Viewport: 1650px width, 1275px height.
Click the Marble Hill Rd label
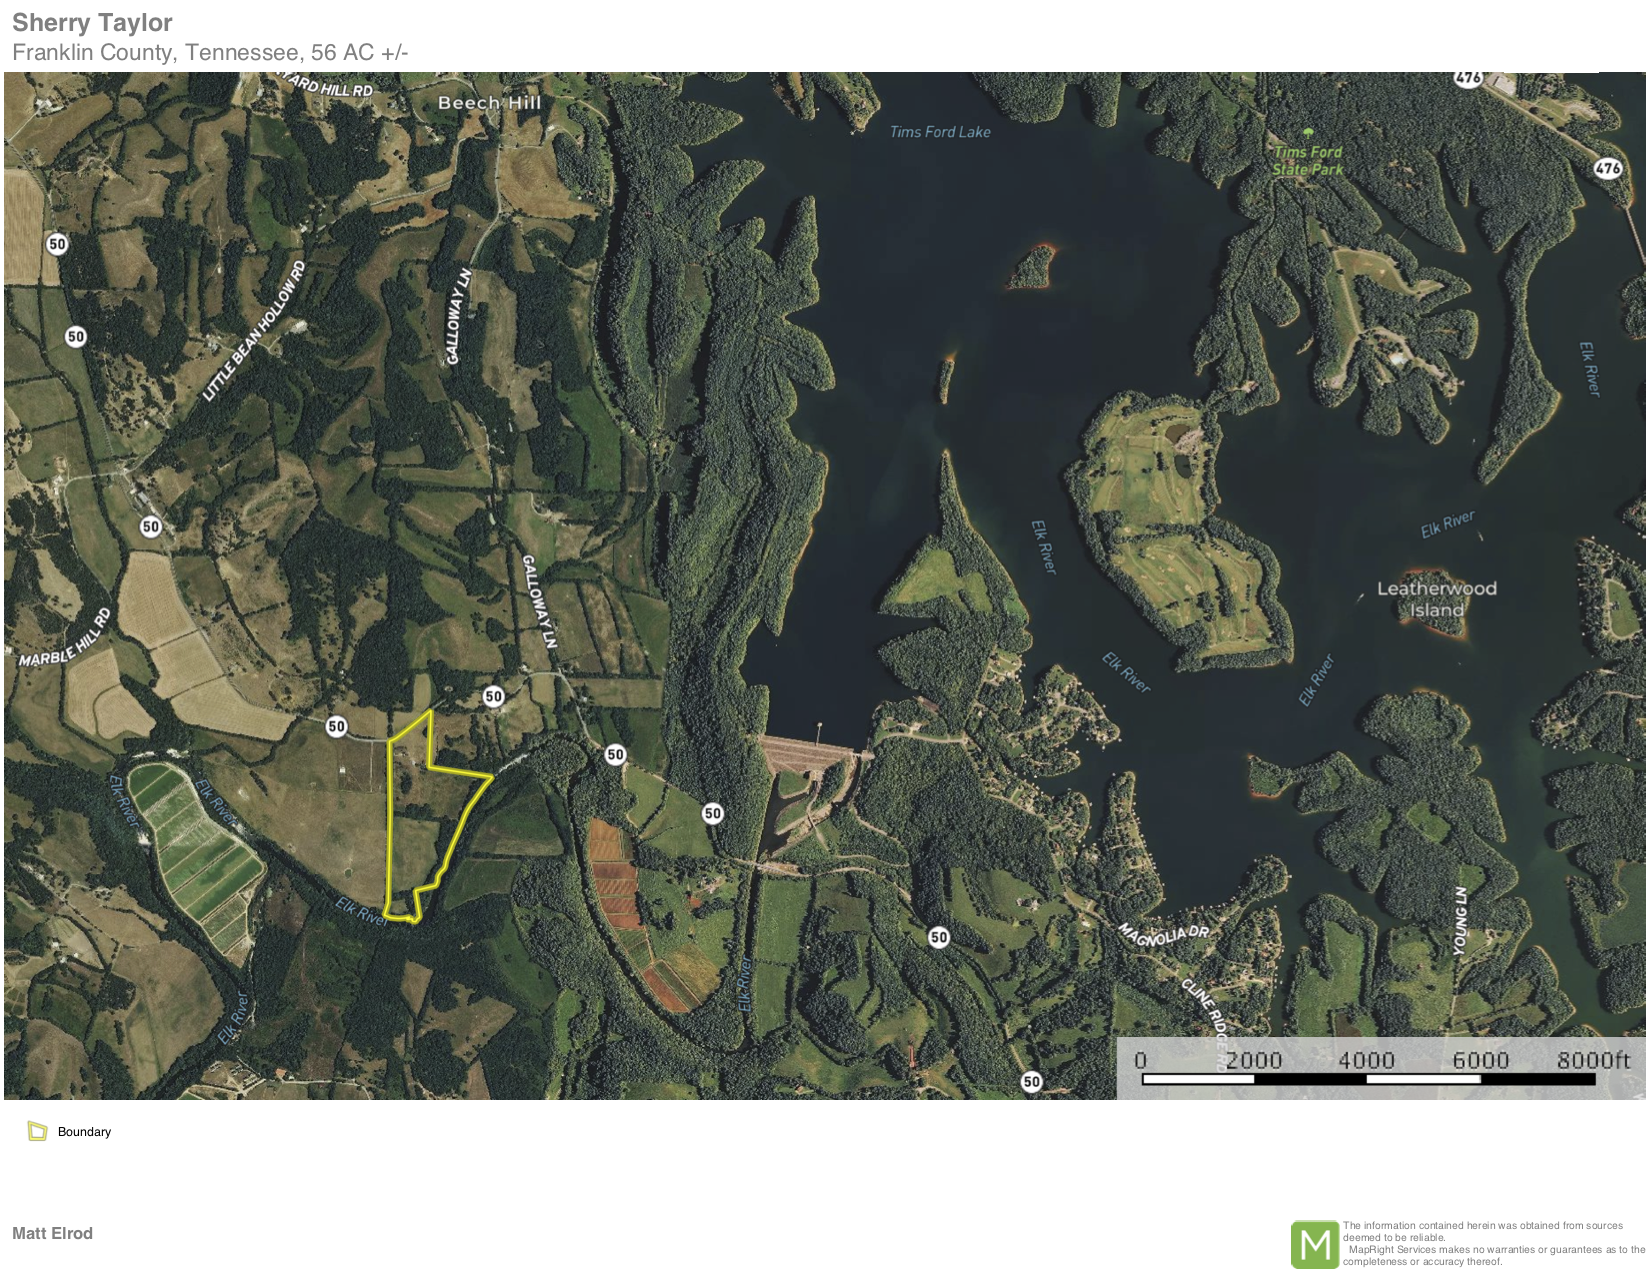pyautogui.click(x=65, y=638)
